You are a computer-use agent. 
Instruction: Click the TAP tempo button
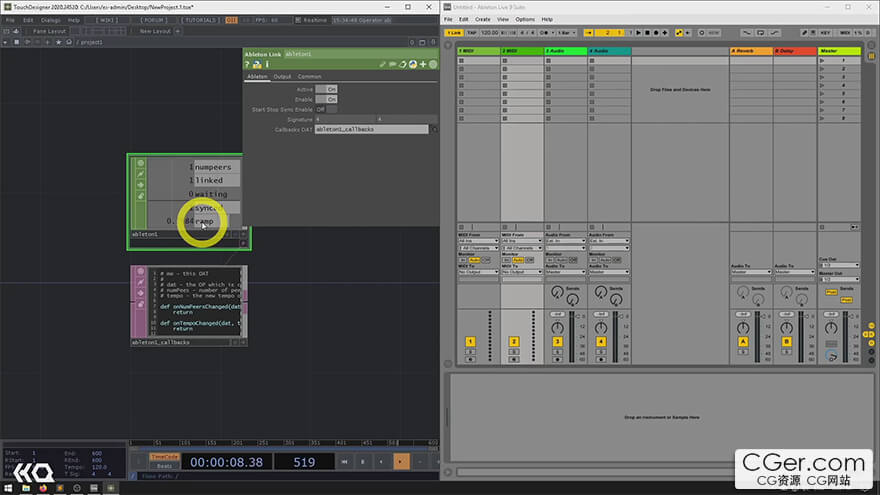473,33
